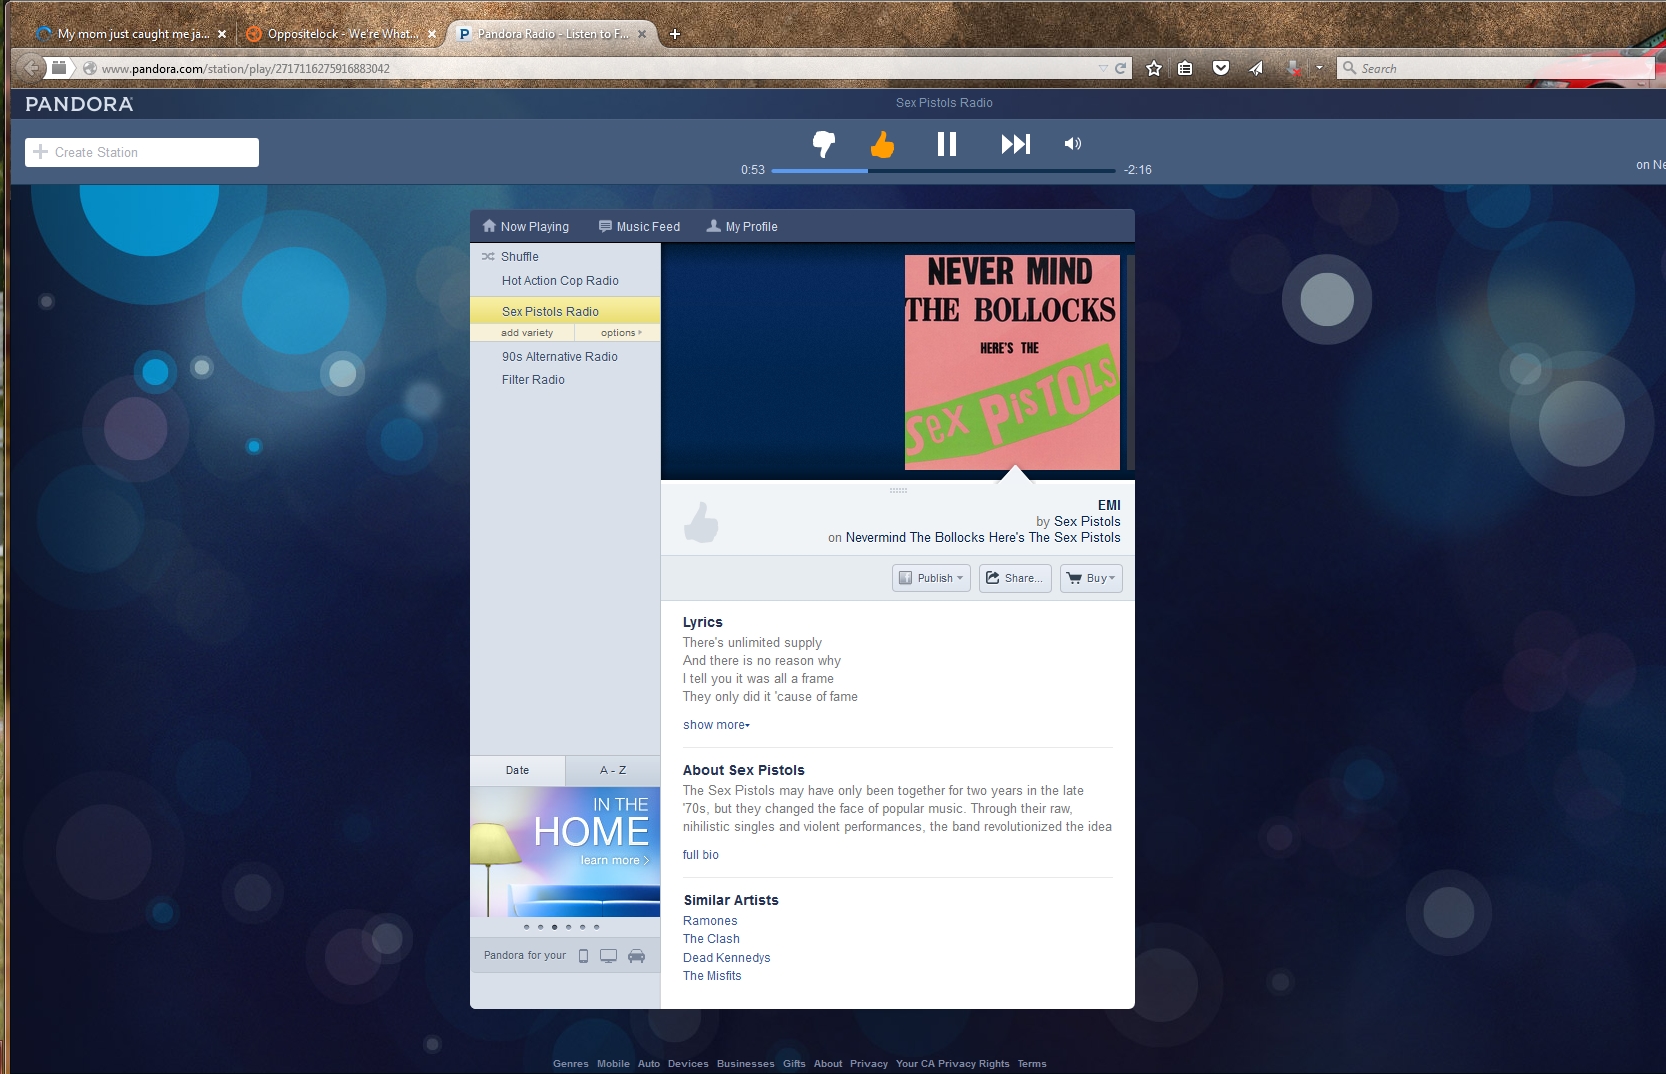This screenshot has height=1074, width=1666.
Task: Open the My Profile tab
Action: pos(742,227)
